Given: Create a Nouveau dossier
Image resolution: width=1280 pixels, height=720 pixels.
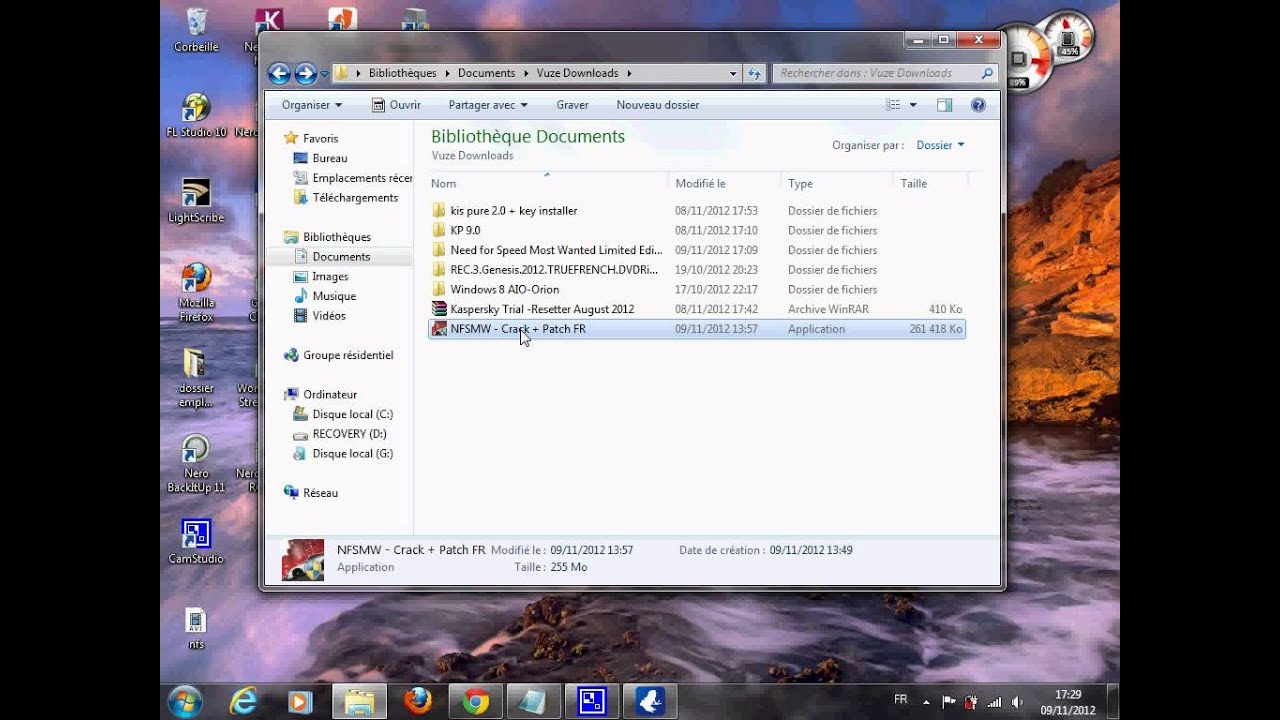Looking at the screenshot, I should (x=657, y=105).
